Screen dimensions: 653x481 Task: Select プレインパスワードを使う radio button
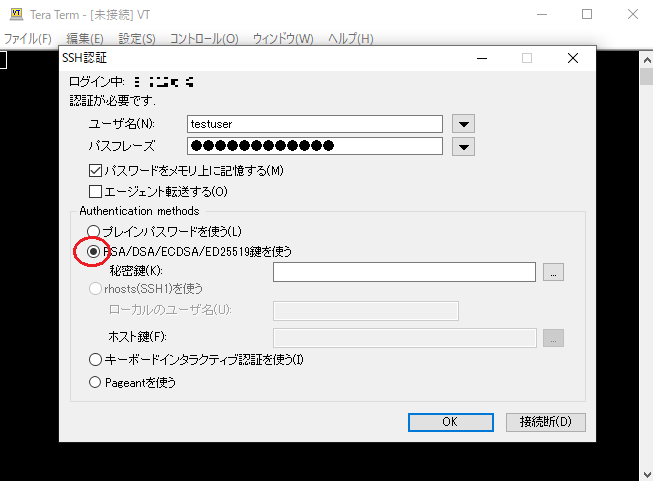[94, 231]
